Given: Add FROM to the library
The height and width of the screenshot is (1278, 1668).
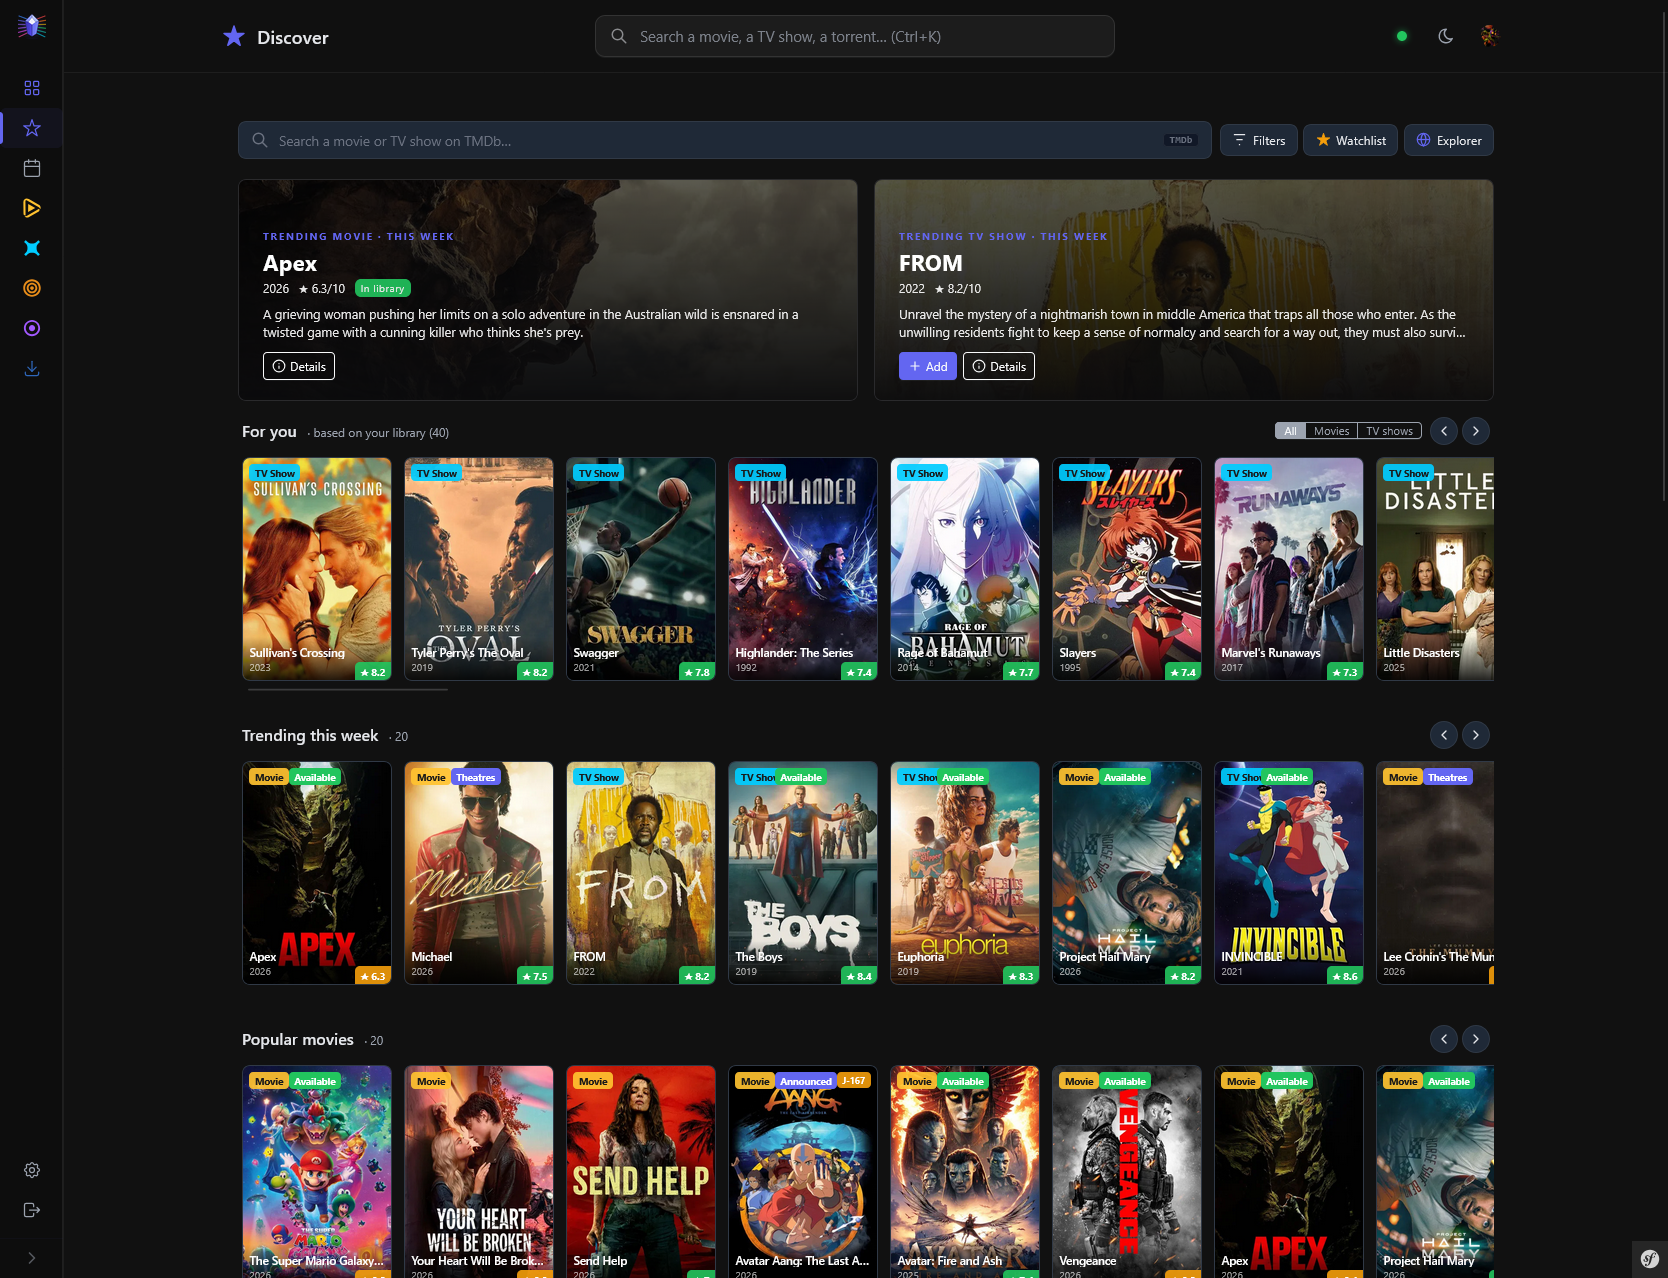Looking at the screenshot, I should [x=928, y=366].
